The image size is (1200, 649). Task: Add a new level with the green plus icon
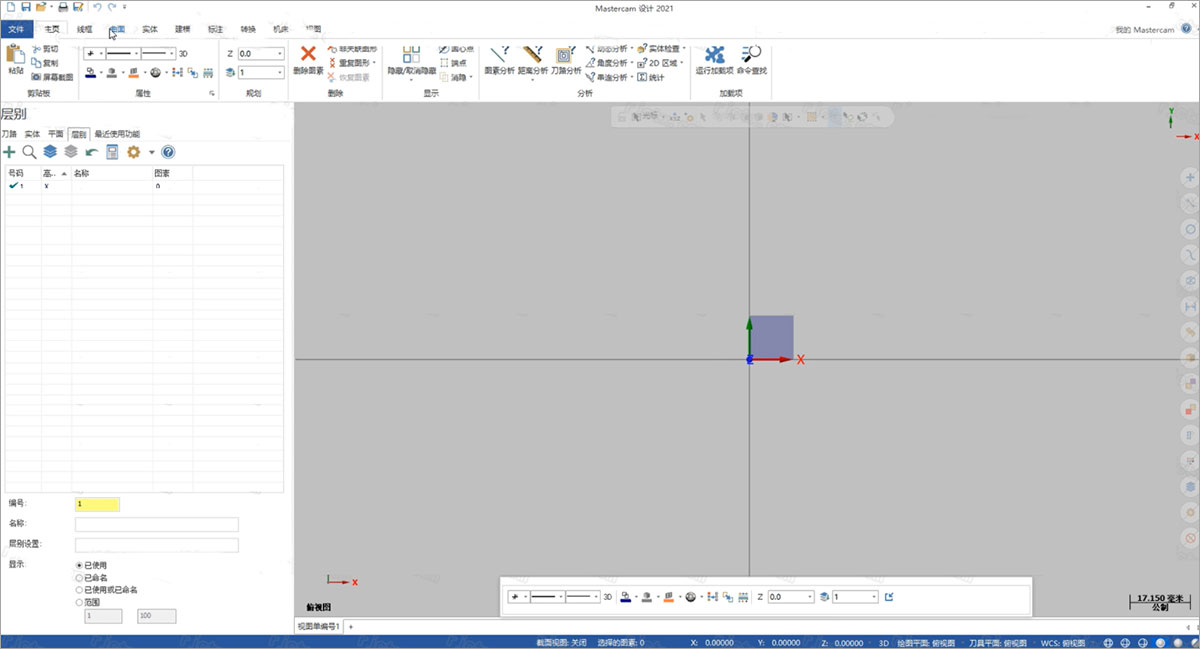point(9,152)
